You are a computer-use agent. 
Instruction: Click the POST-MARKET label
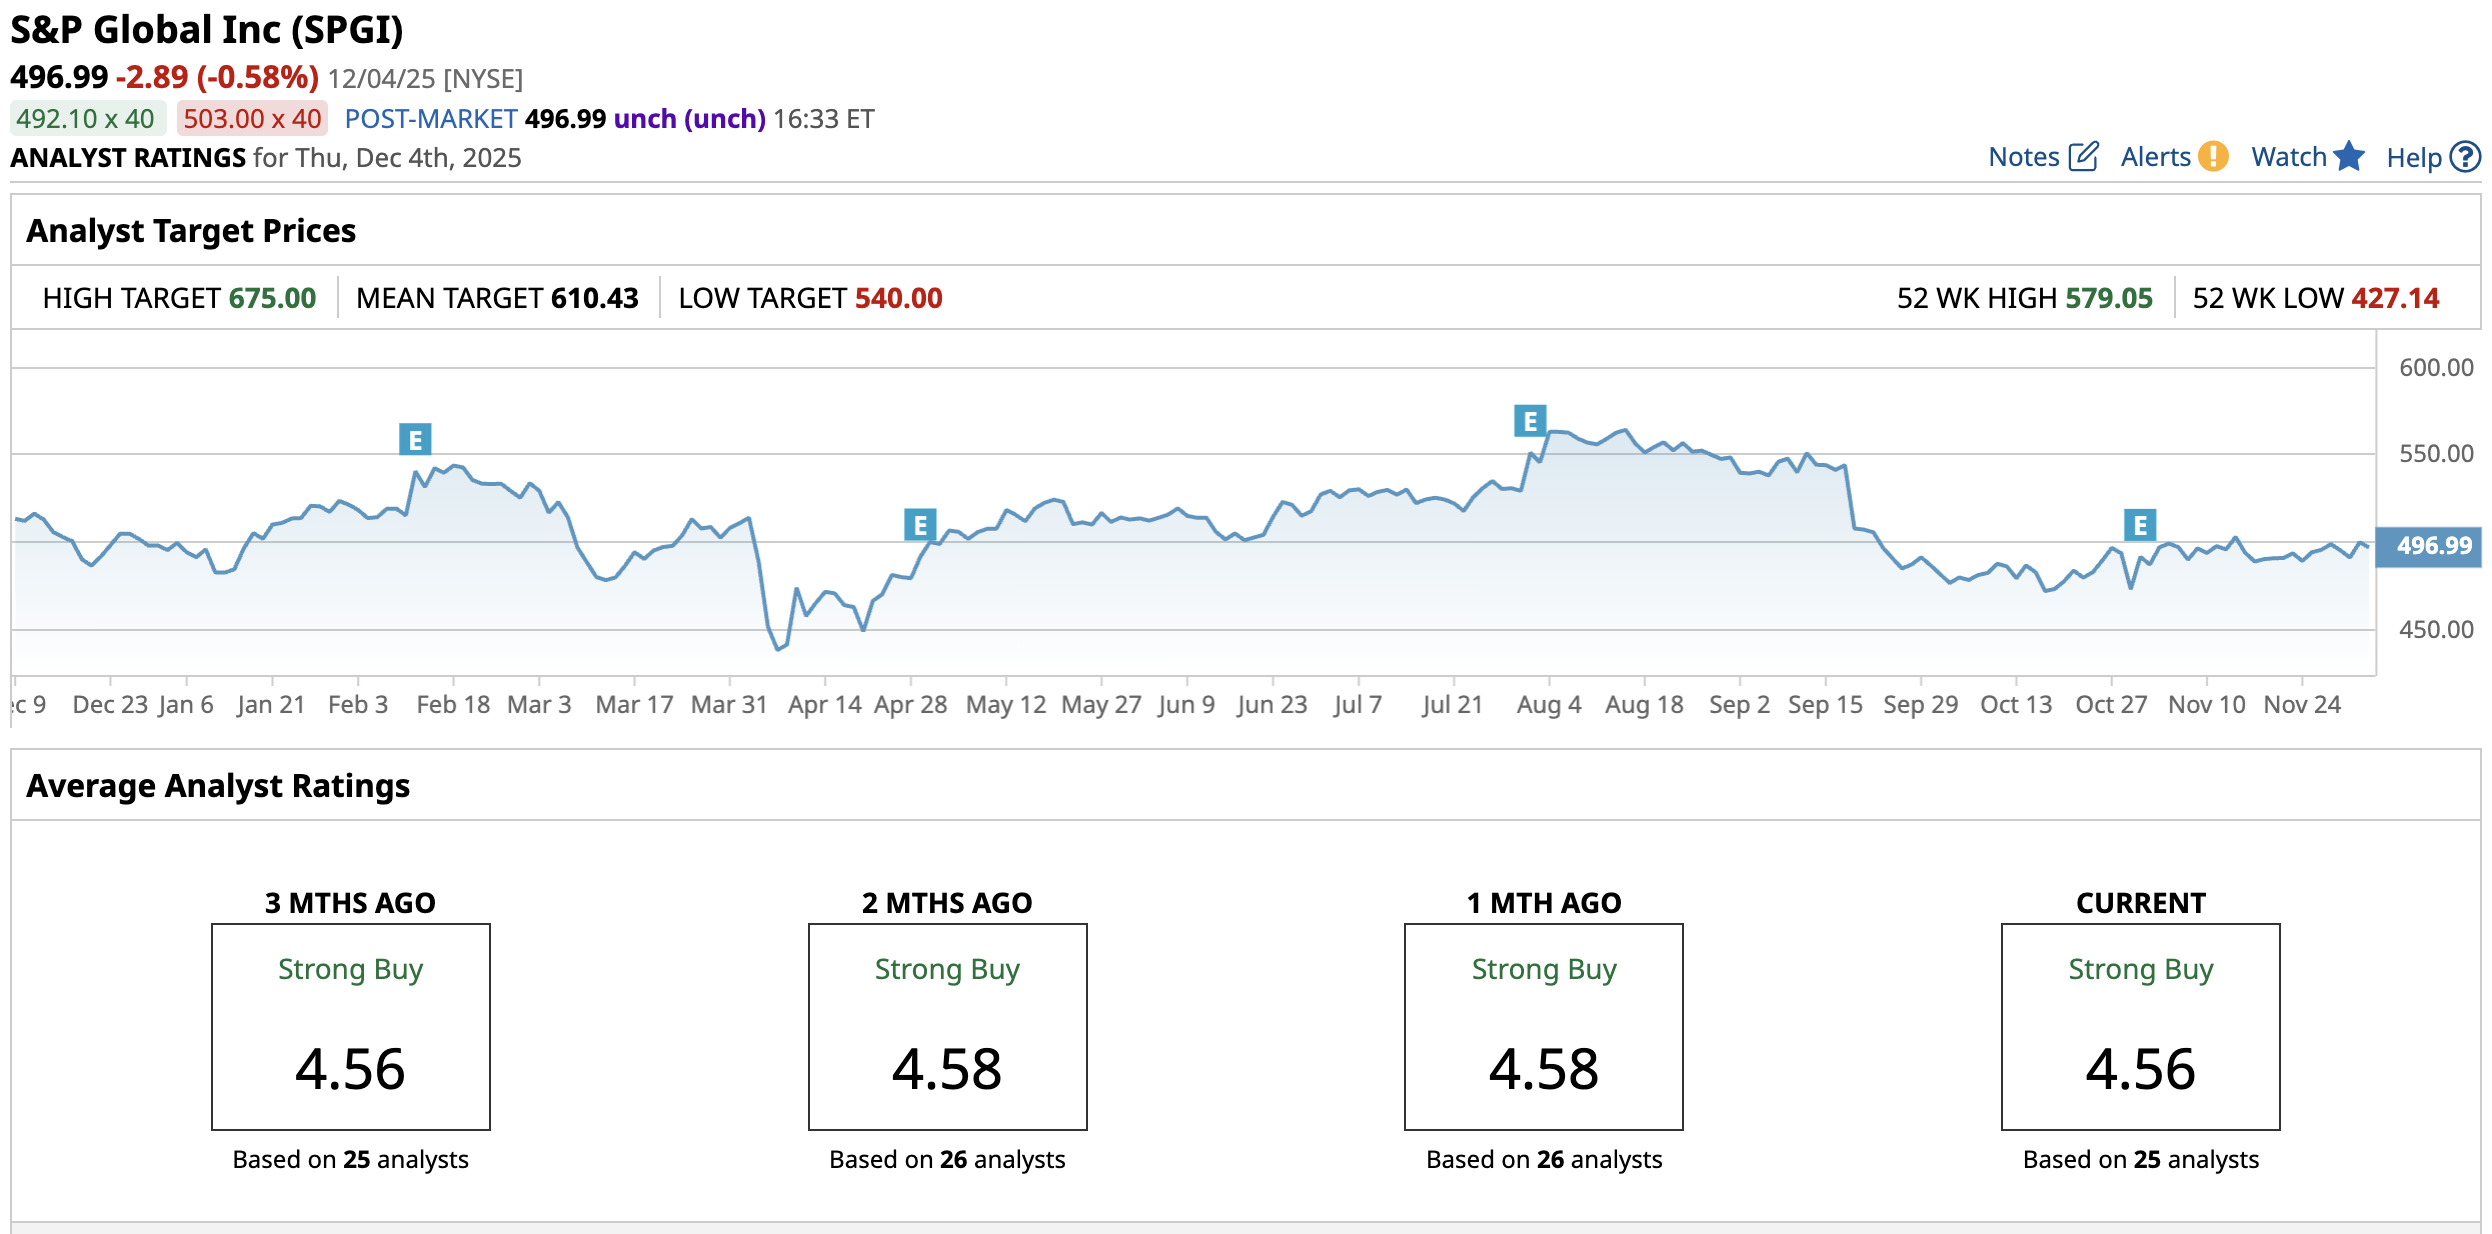pos(430,119)
